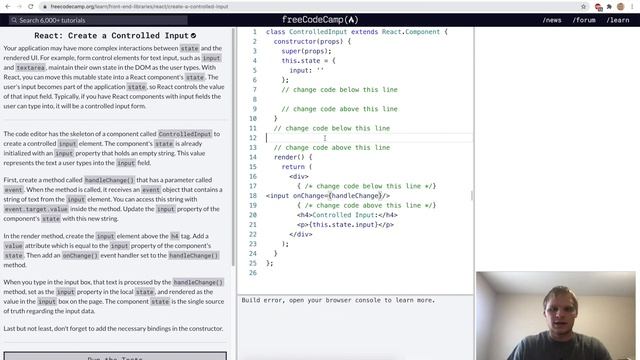Click the 'event.target.value' code snippet in instructions
Image resolution: width=640 pixels, height=360 pixels.
(x=36, y=209)
